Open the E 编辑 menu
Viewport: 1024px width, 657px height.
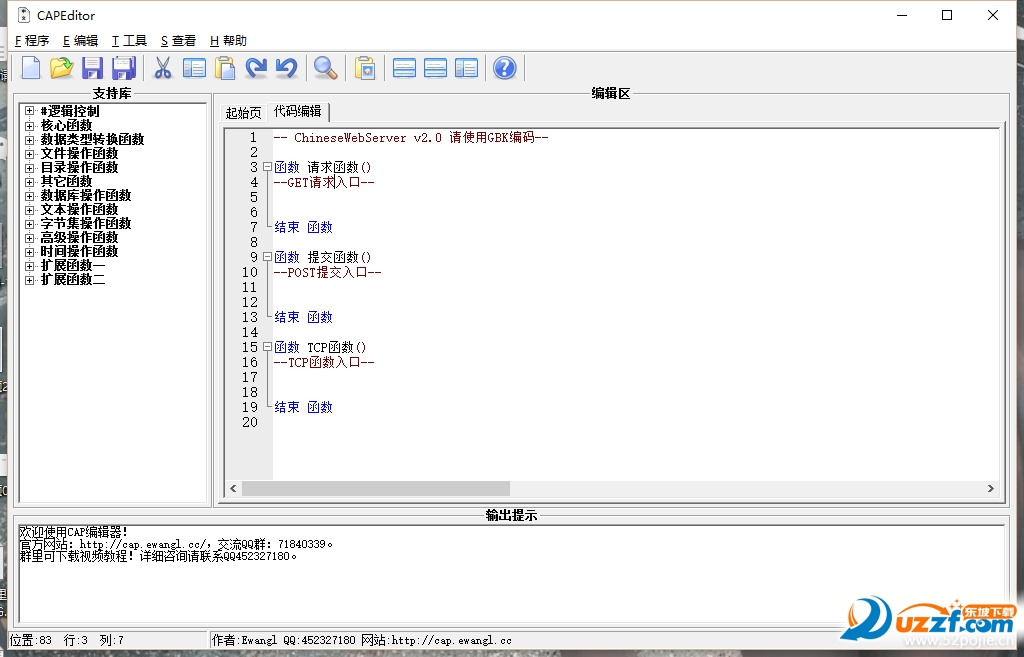tap(80, 40)
